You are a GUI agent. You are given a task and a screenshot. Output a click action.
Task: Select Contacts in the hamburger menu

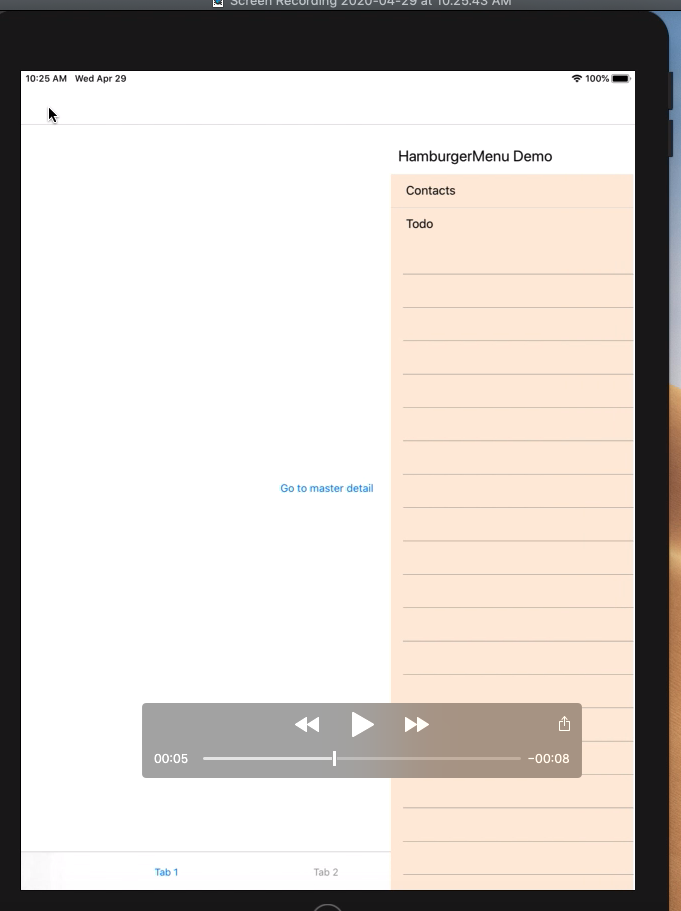point(512,191)
